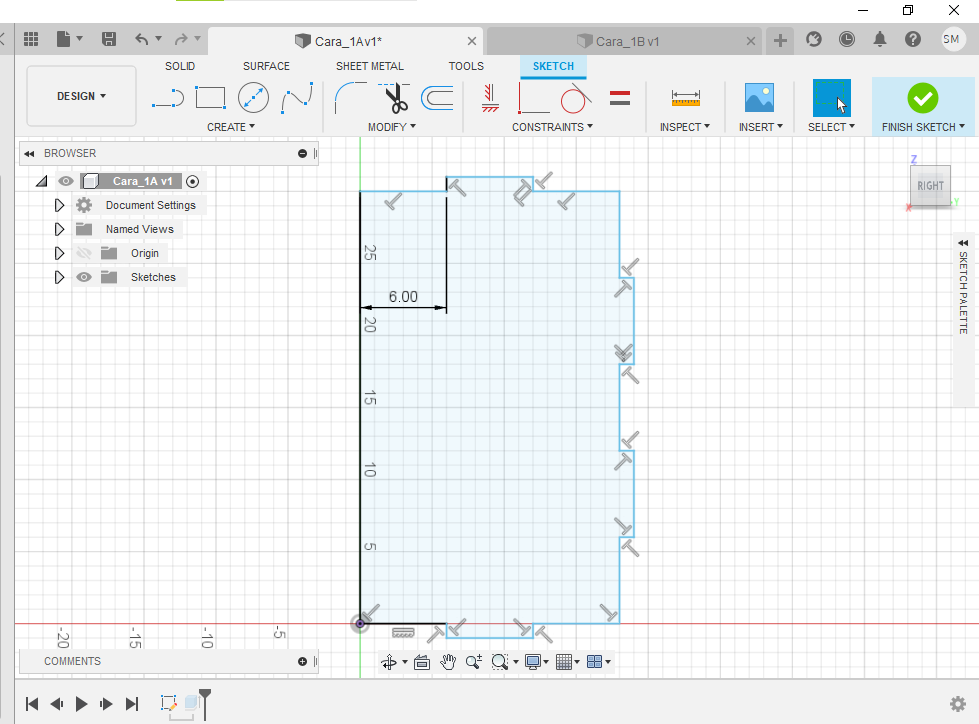This screenshot has height=724, width=979.
Task: Click the Measure ruler icon
Action: (x=686, y=98)
